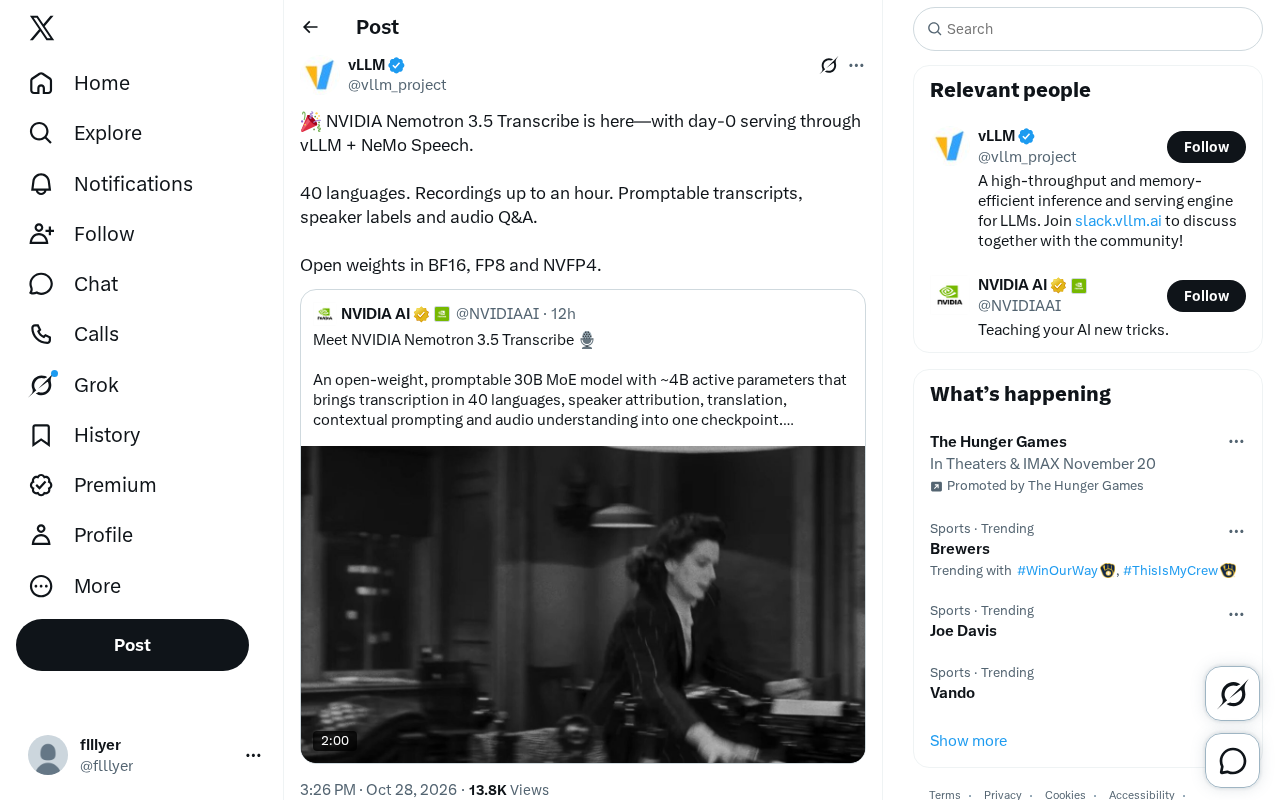This screenshot has height=800, width=1280.
Task: Open the Grok icon in post header
Action: tap(829, 65)
